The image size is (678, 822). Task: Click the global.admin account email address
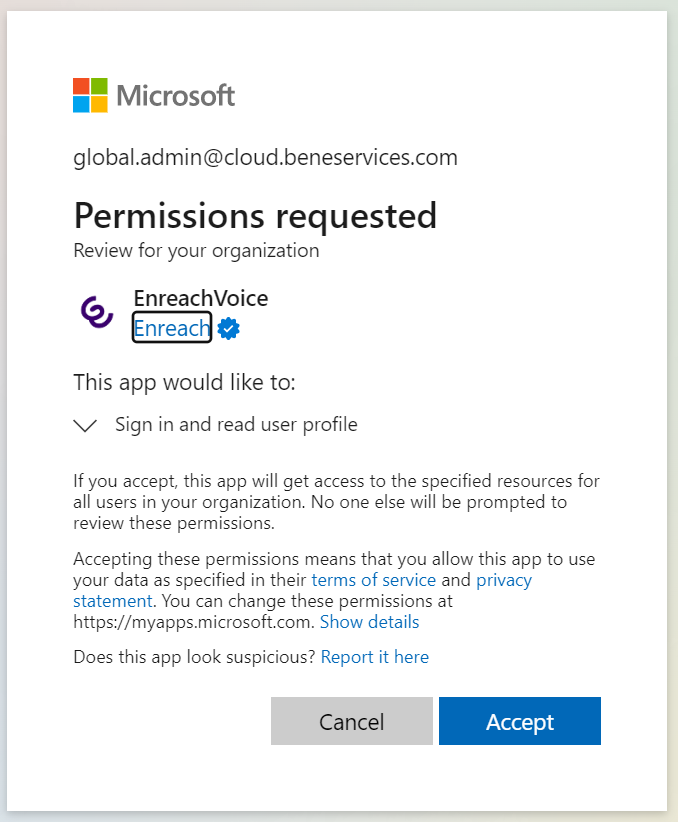[x=265, y=157]
